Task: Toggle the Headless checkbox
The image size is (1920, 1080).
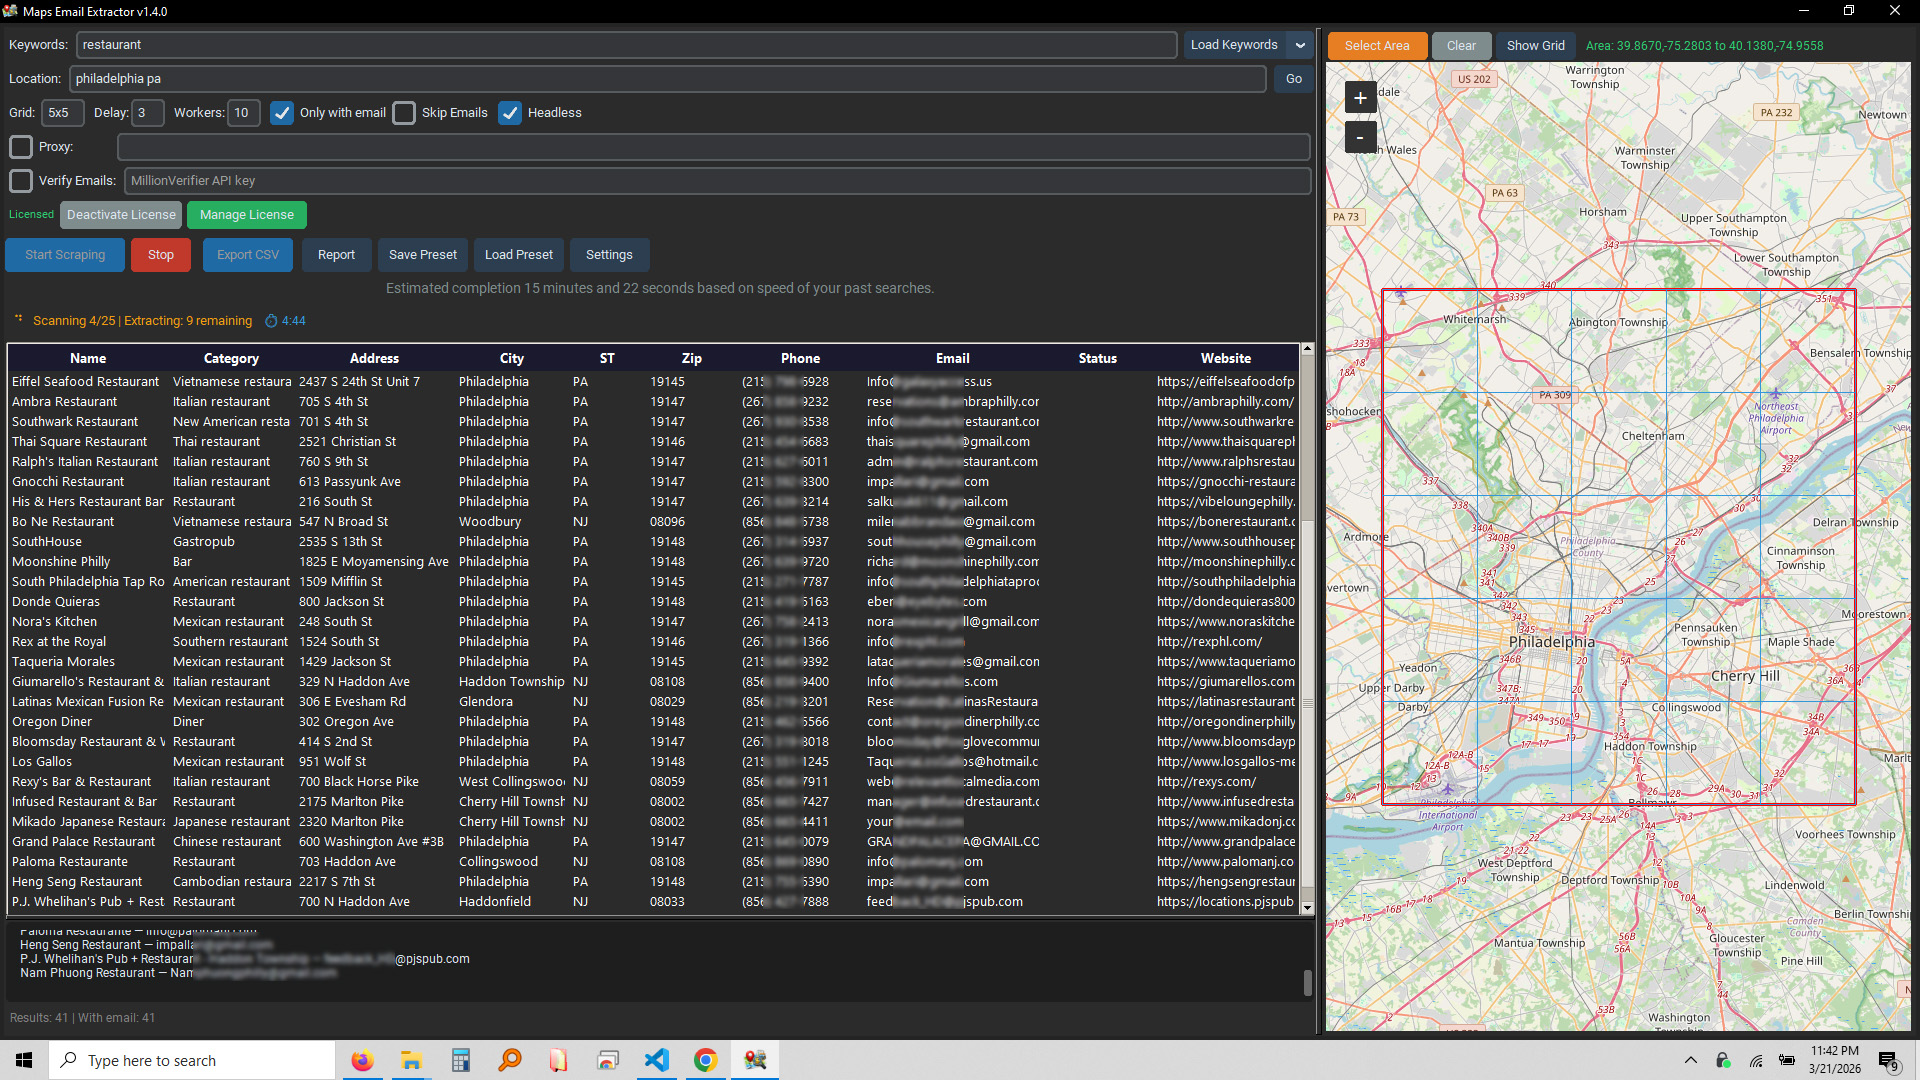Action: [510, 113]
